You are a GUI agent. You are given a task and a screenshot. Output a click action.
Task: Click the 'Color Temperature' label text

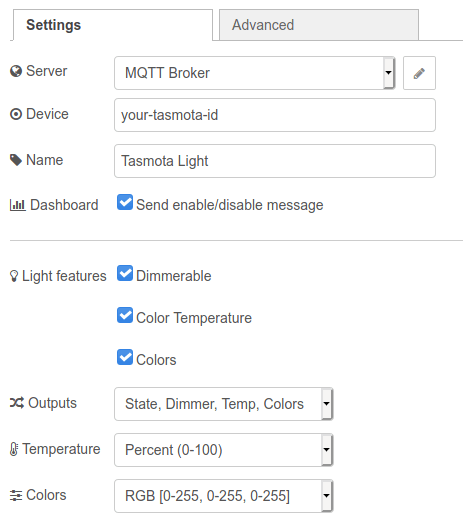[194, 318]
